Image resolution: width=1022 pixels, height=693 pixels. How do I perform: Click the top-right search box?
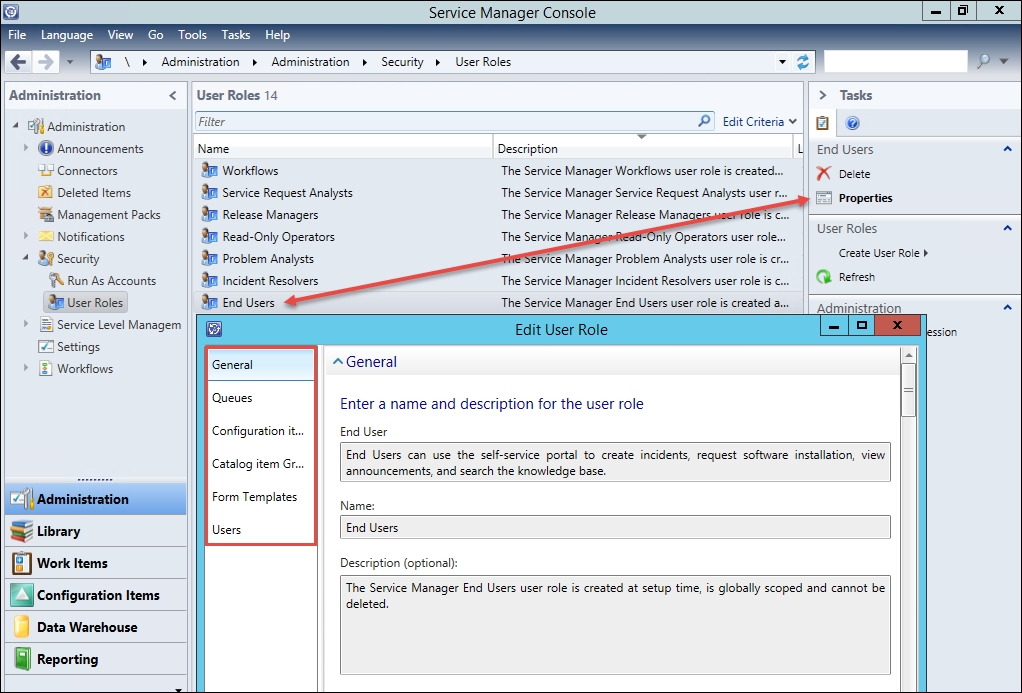pos(896,61)
